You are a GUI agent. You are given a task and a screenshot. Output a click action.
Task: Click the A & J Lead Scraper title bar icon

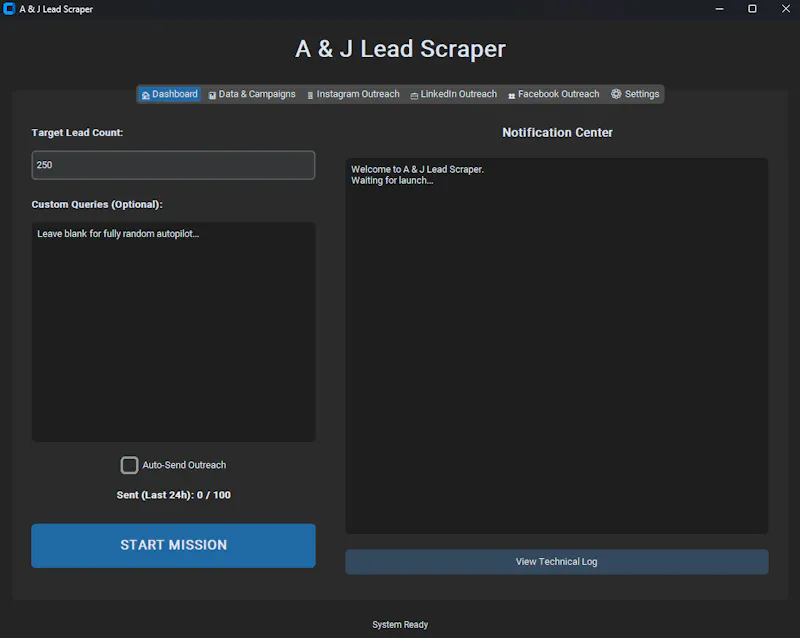pos(9,9)
